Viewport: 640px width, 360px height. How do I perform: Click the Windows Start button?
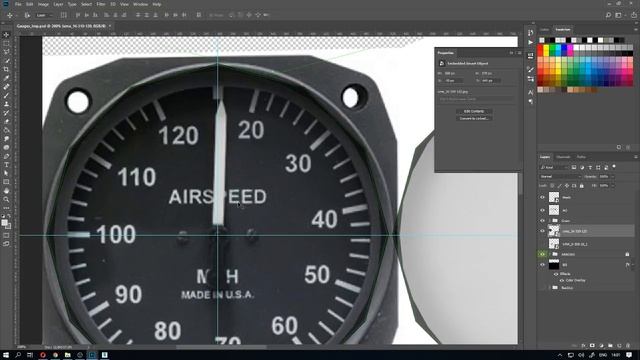point(6,355)
